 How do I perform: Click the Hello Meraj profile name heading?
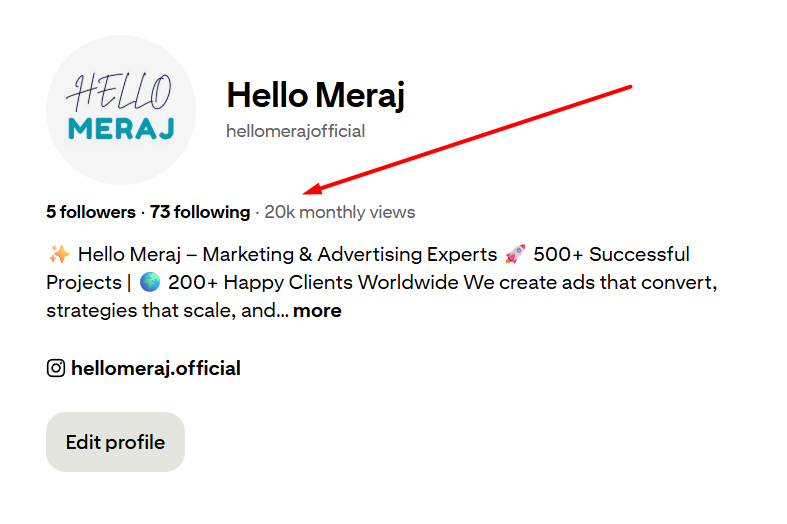[315, 95]
